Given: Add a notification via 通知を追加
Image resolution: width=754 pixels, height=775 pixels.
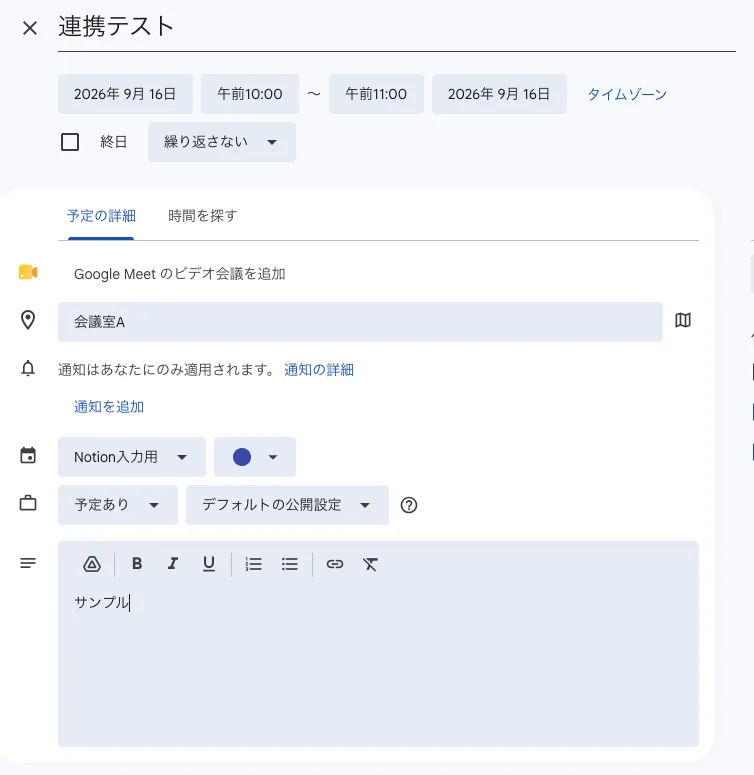Looking at the screenshot, I should click(109, 407).
